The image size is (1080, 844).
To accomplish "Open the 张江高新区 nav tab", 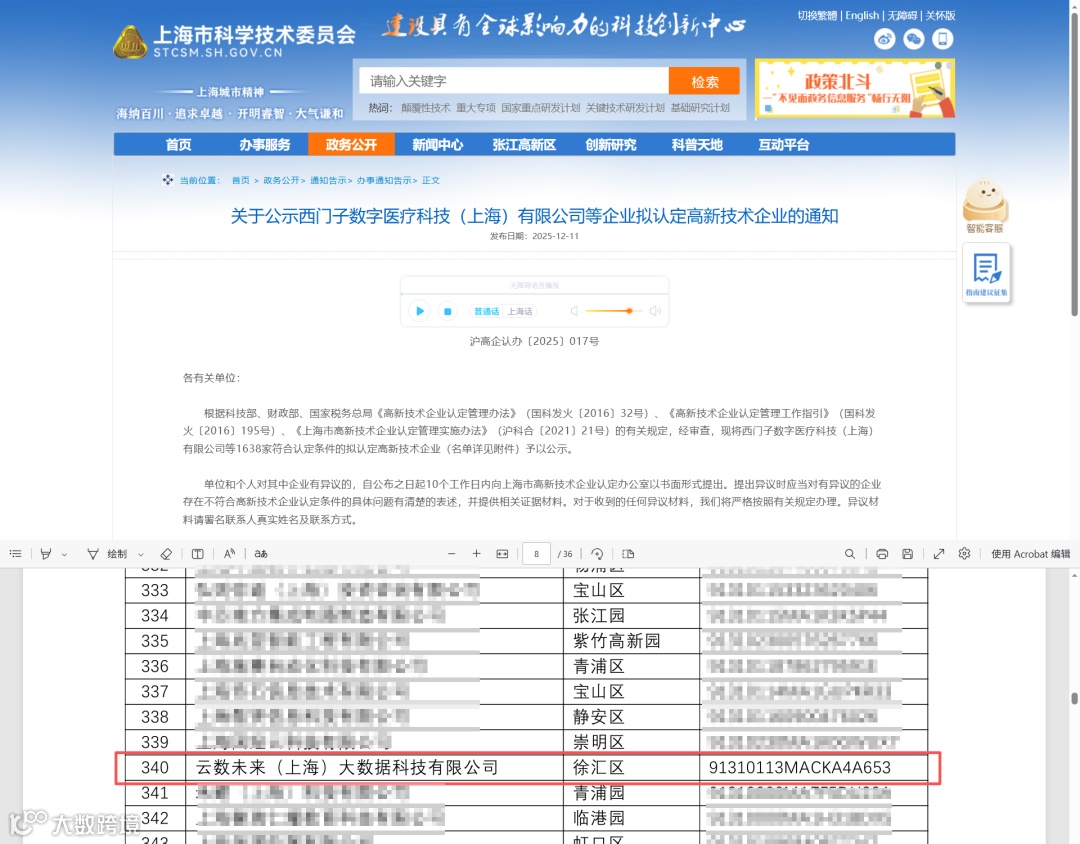I will tap(524, 145).
